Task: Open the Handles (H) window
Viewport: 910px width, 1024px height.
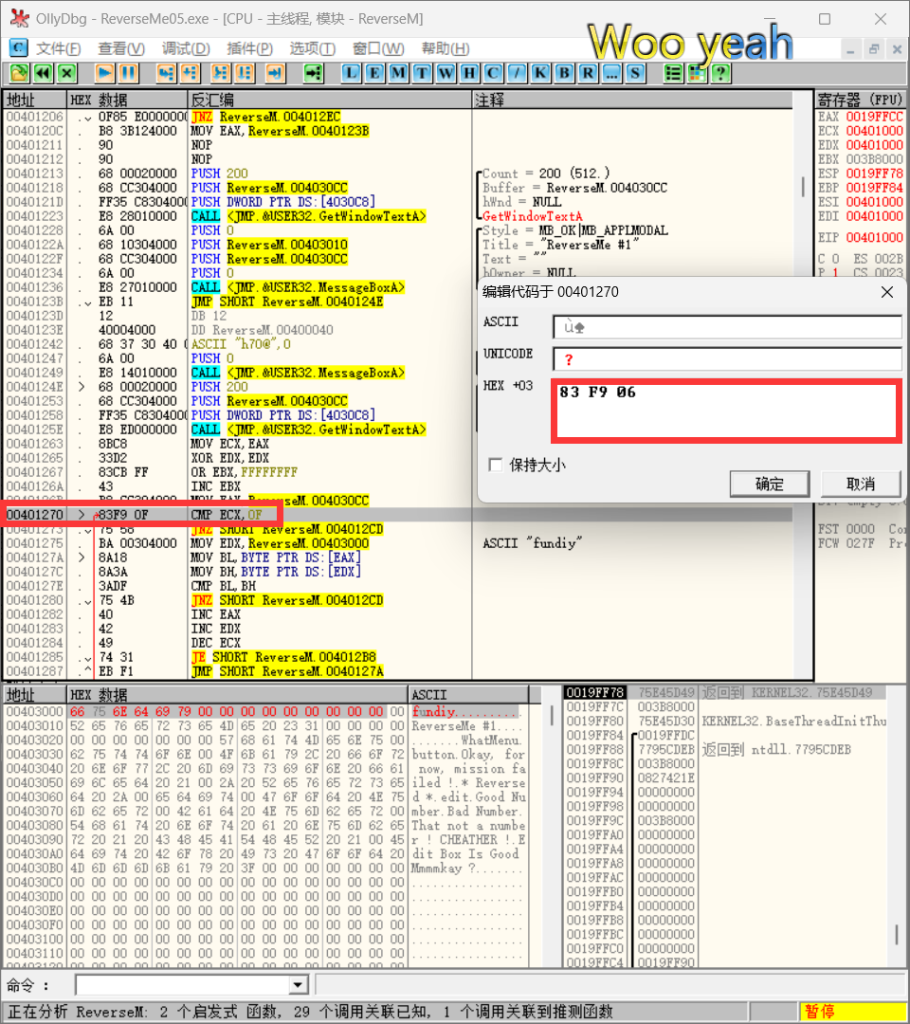Action: pos(468,73)
